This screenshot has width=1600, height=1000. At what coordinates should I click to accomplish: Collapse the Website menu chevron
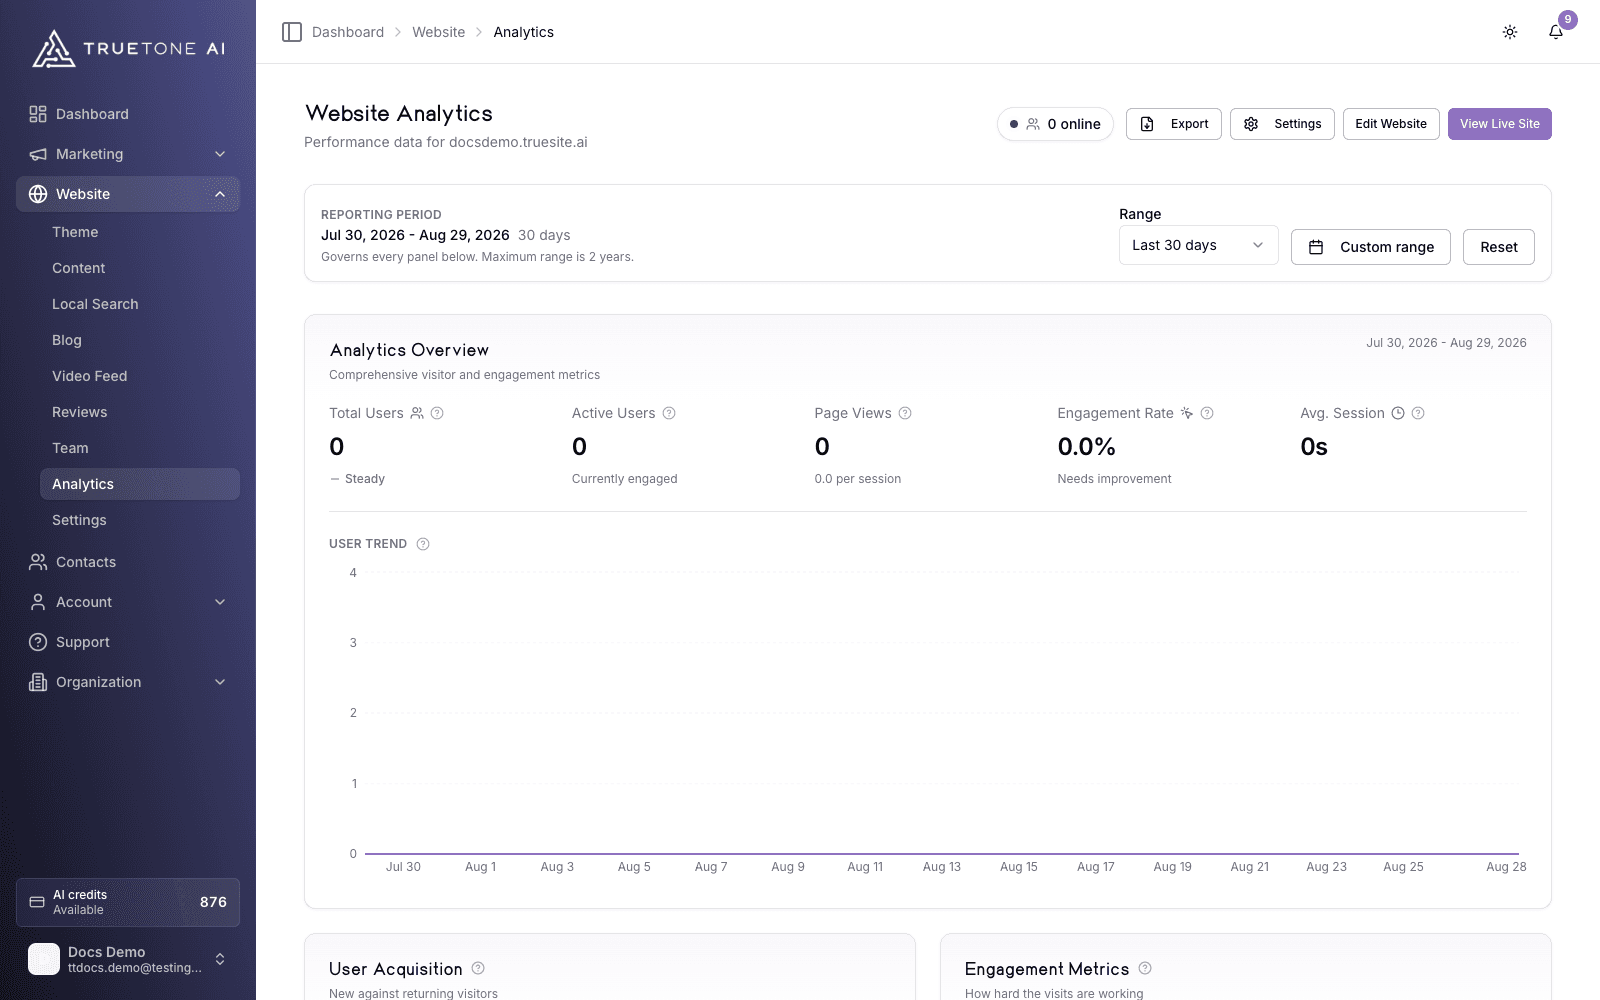click(x=220, y=194)
